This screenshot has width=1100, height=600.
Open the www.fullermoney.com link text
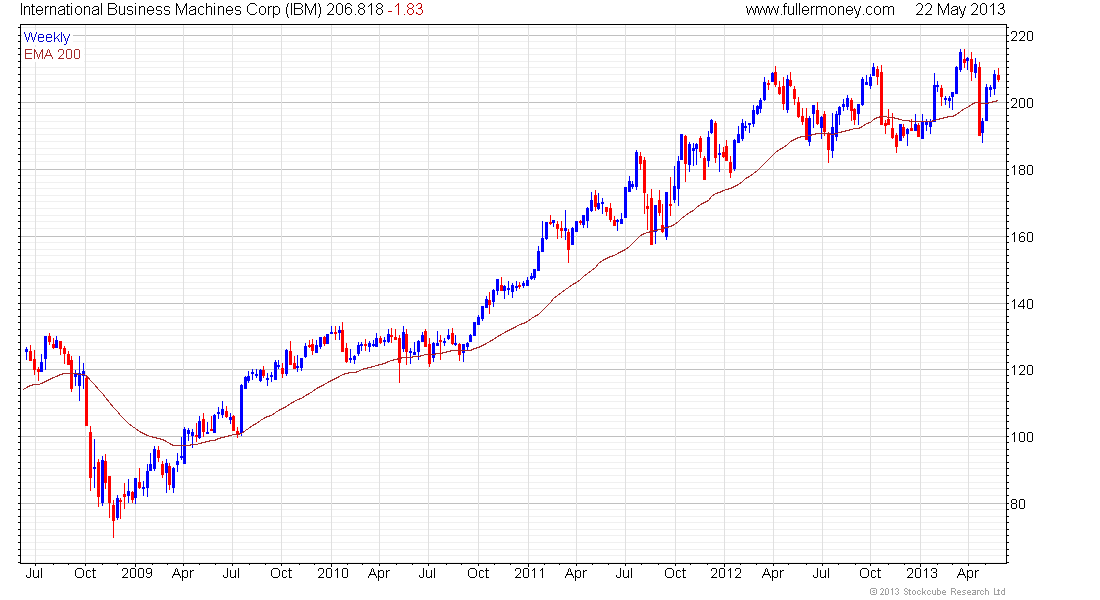pyautogui.click(x=820, y=10)
